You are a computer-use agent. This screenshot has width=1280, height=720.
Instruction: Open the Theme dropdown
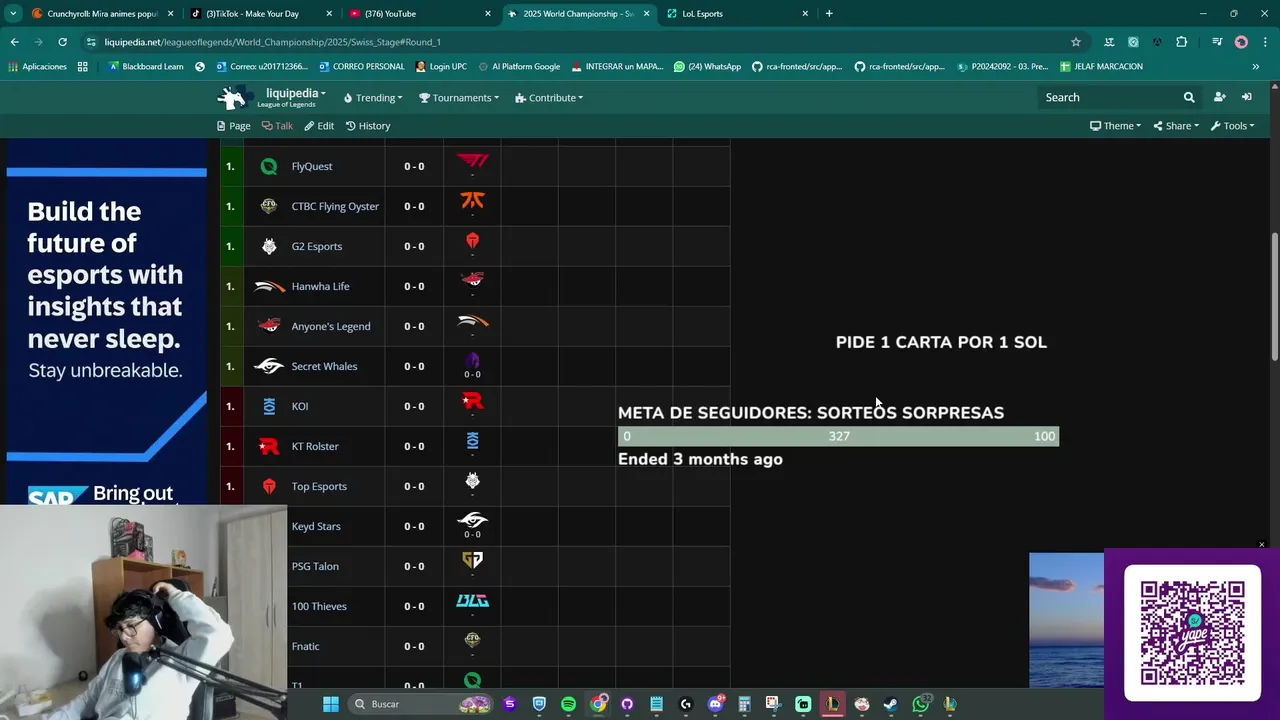[x=1115, y=126]
